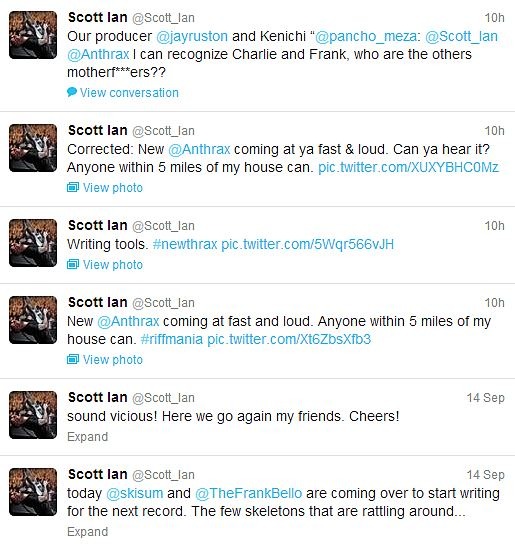This screenshot has height=548, width=515.
Task: Click photo icon under Writing tools tweet
Action: 73,265
